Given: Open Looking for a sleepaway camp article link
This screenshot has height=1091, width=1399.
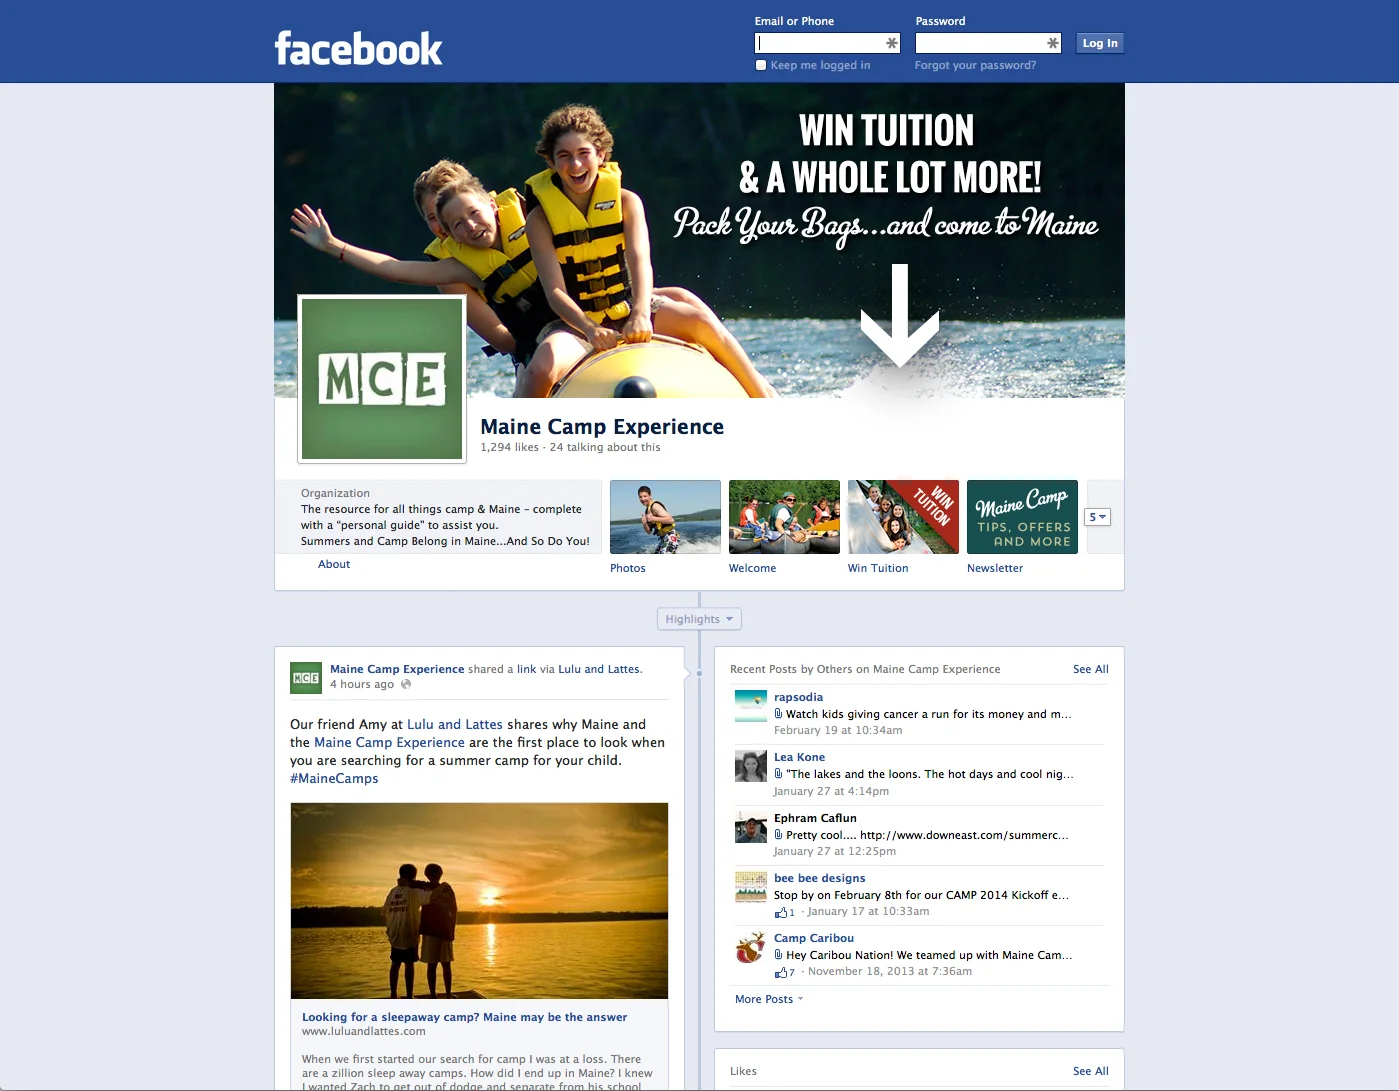Looking at the screenshot, I should click(465, 1017).
